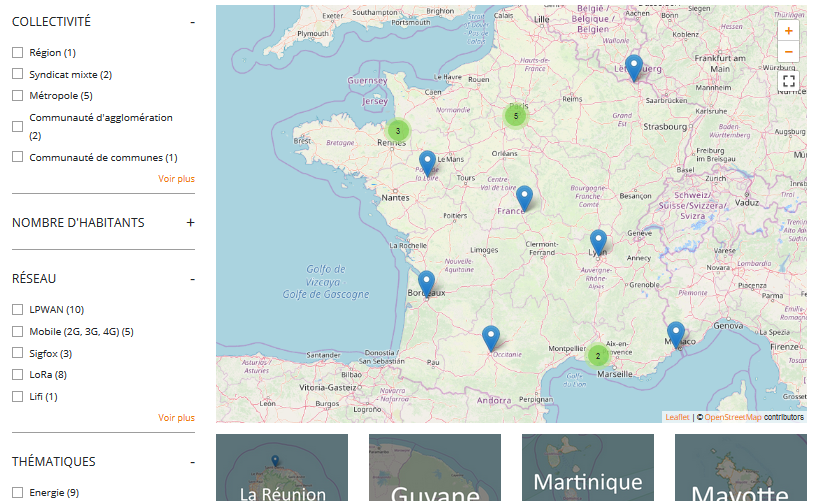
Task: Click the map marker on Bordeaux
Action: (x=426, y=283)
